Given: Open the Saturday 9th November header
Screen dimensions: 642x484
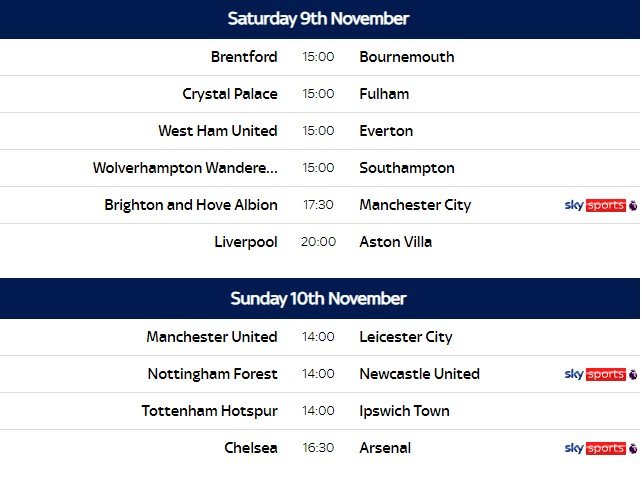Looking at the screenshot, I should click(320, 19).
